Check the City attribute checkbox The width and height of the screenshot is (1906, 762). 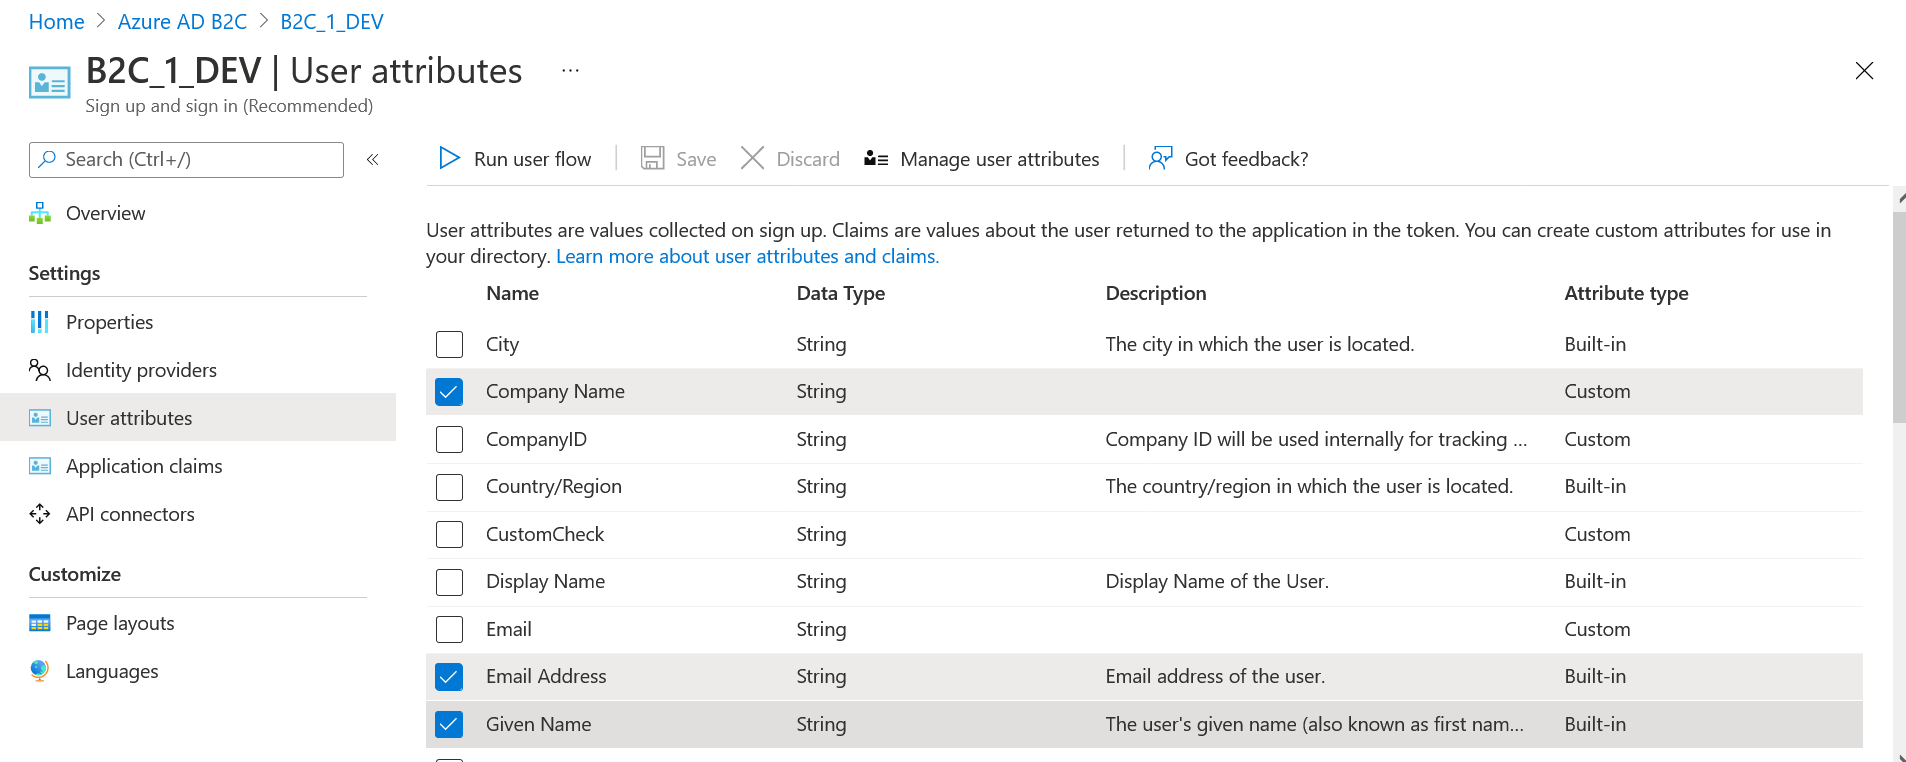[450, 344]
